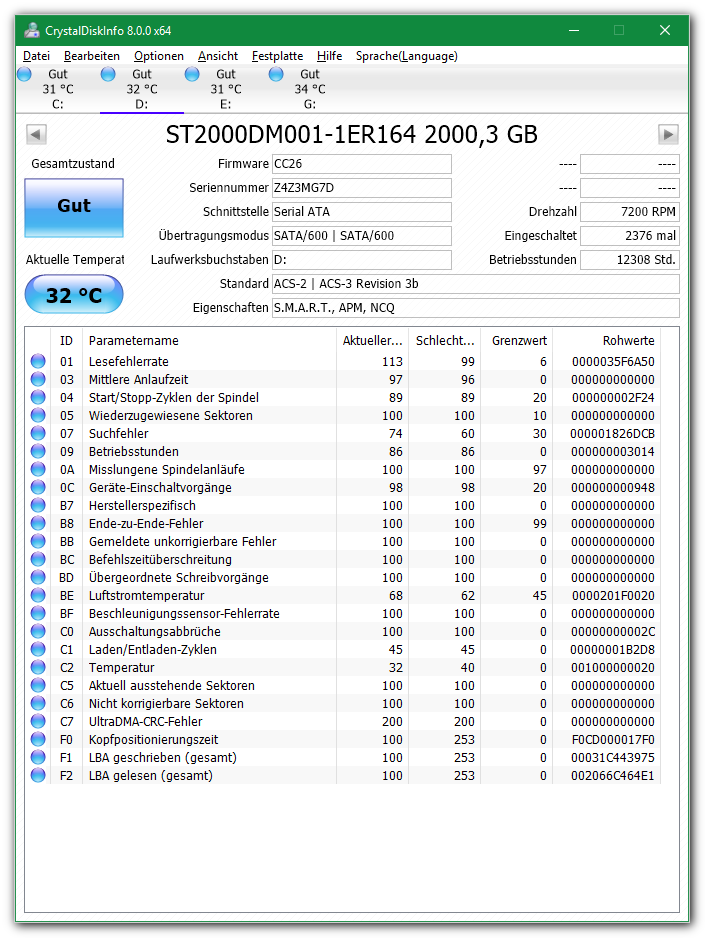The height and width of the screenshot is (938, 705).
Task: Click status icon of Luftstromtemperatur row
Action: point(38,595)
